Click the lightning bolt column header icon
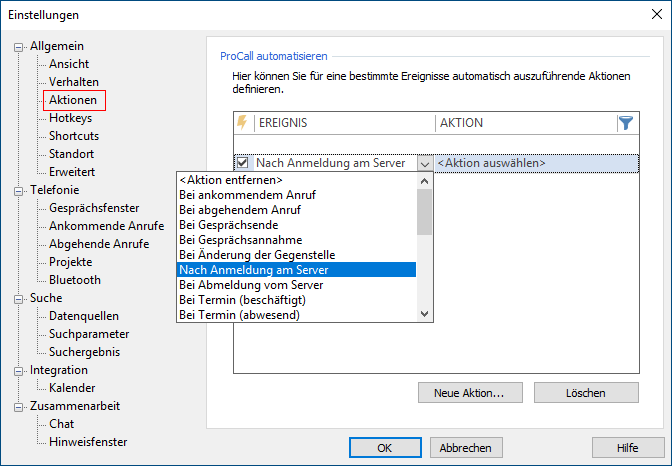Image resolution: width=672 pixels, height=466 pixels. (241, 123)
